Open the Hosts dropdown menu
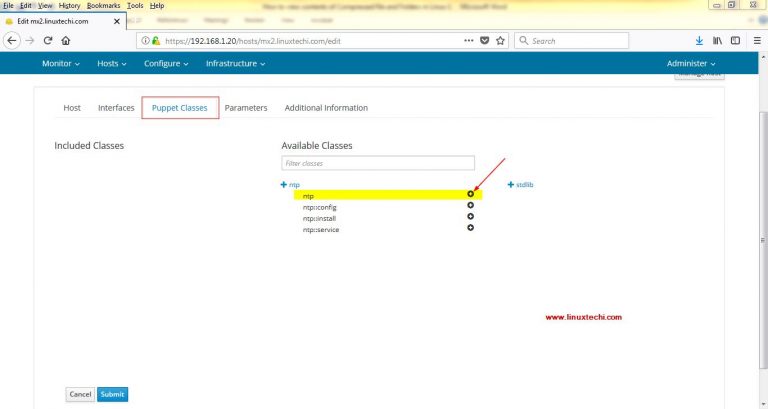 pyautogui.click(x=112, y=63)
